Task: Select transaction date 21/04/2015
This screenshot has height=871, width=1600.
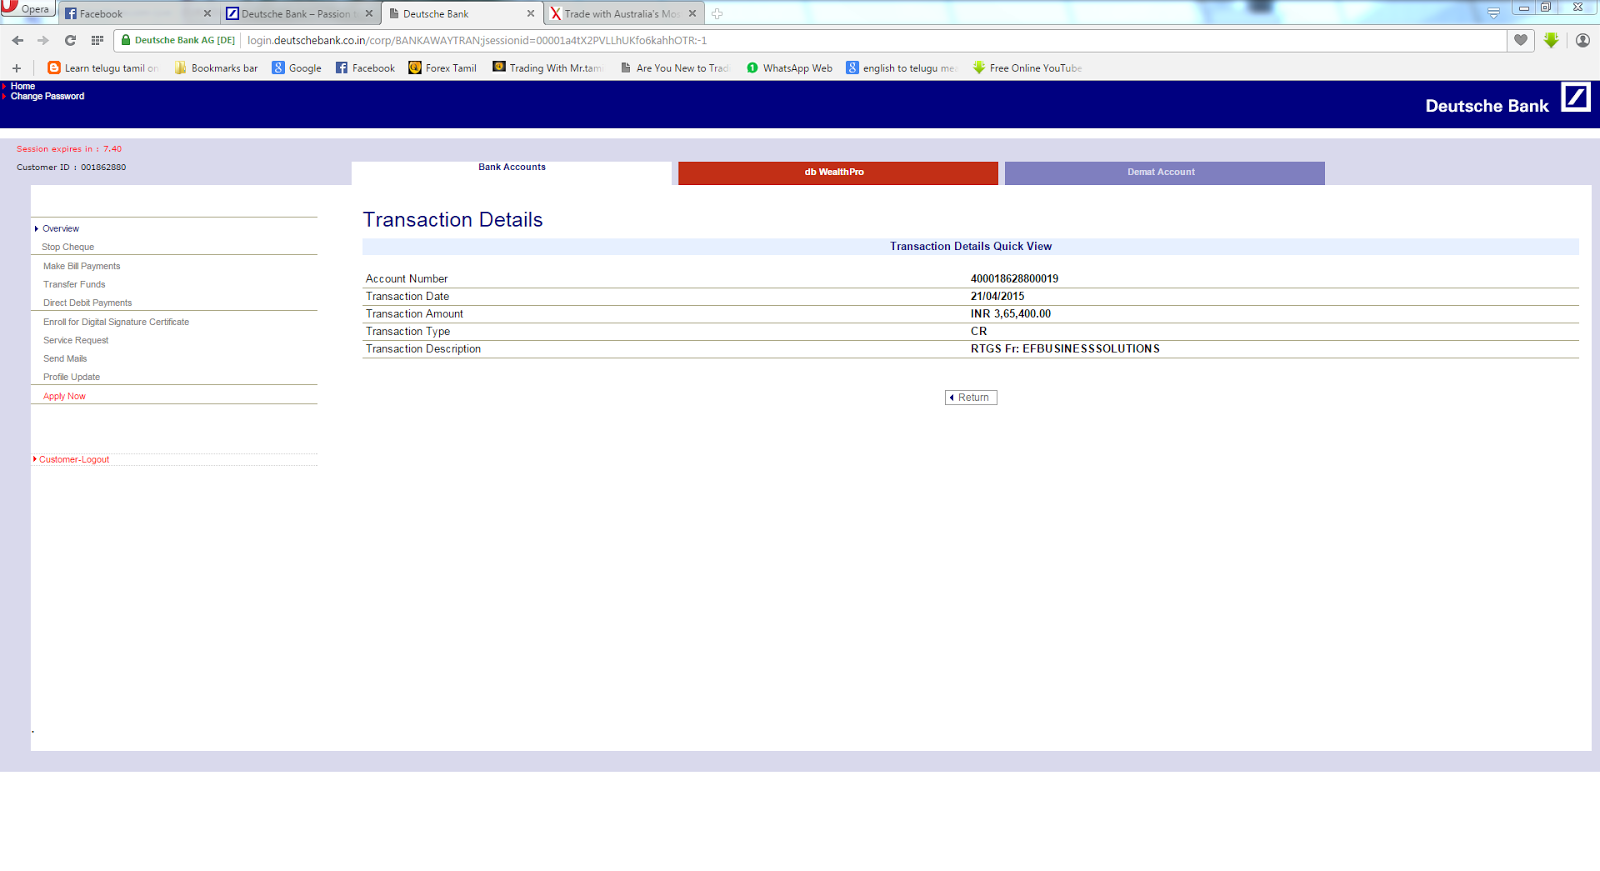Action: [997, 296]
